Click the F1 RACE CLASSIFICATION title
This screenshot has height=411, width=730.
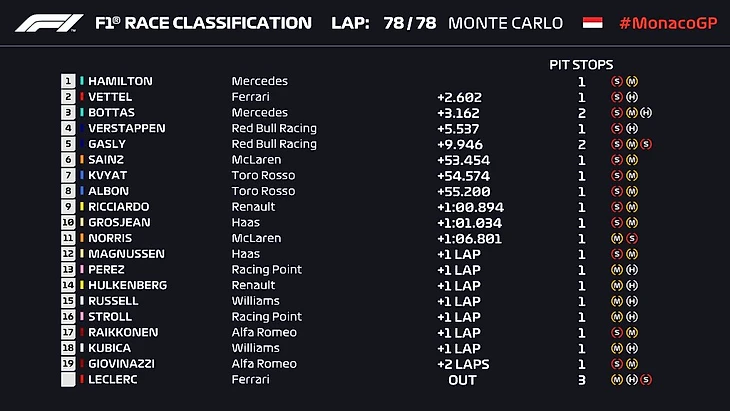point(201,23)
